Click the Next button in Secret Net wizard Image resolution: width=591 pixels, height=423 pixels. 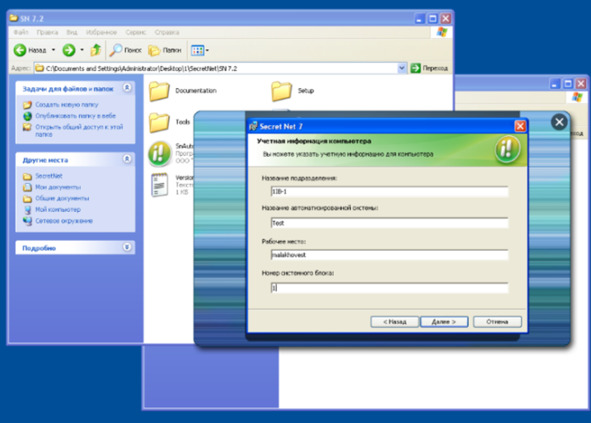(x=444, y=322)
